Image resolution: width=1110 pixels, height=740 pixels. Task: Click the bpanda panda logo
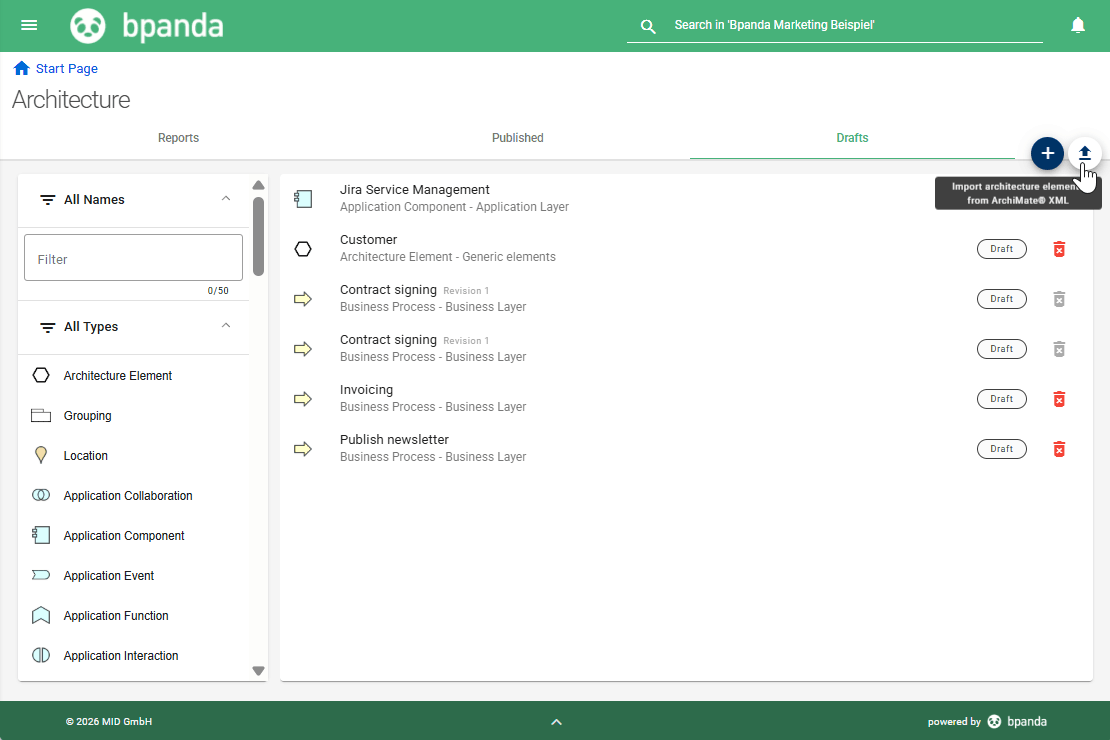(x=88, y=26)
